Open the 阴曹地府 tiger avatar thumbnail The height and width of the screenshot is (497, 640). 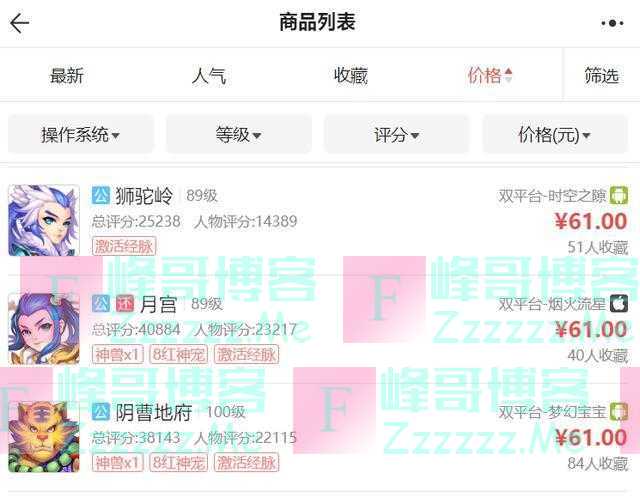click(44, 437)
